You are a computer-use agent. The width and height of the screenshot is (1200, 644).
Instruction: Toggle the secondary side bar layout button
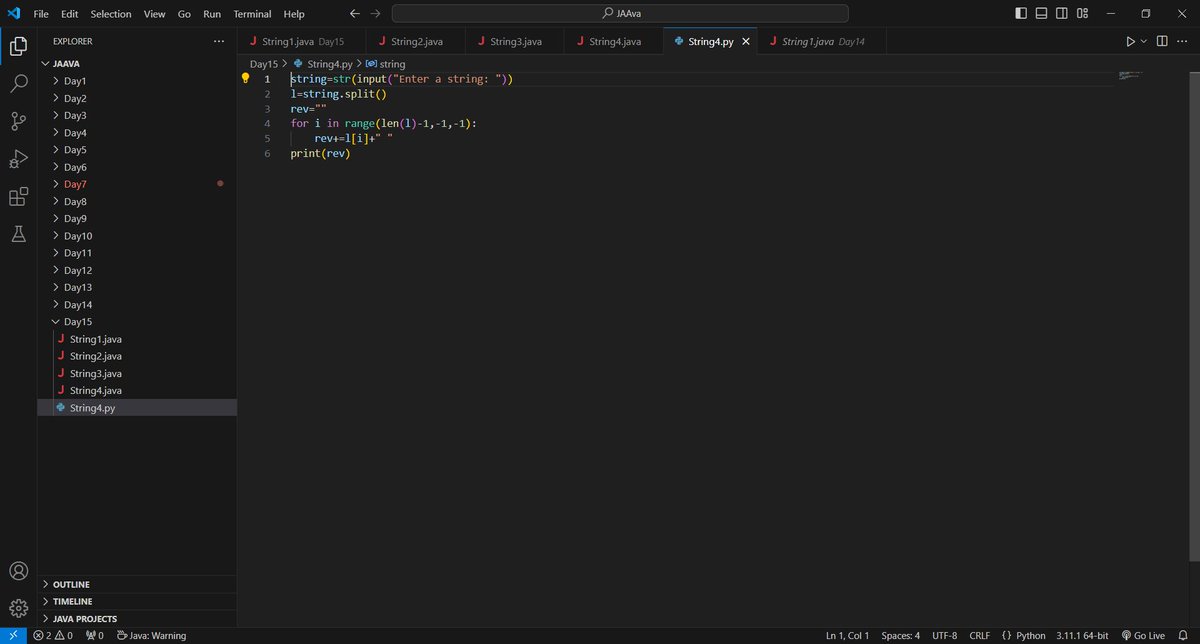pos(1062,14)
